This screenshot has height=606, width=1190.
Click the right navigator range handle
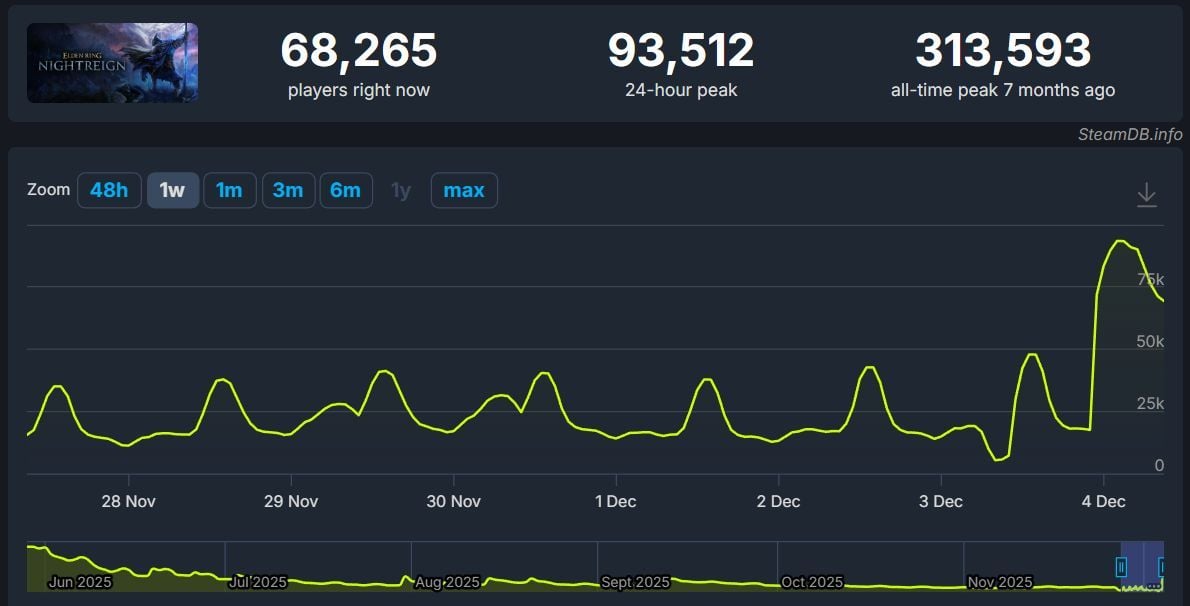pyautogui.click(x=1161, y=567)
